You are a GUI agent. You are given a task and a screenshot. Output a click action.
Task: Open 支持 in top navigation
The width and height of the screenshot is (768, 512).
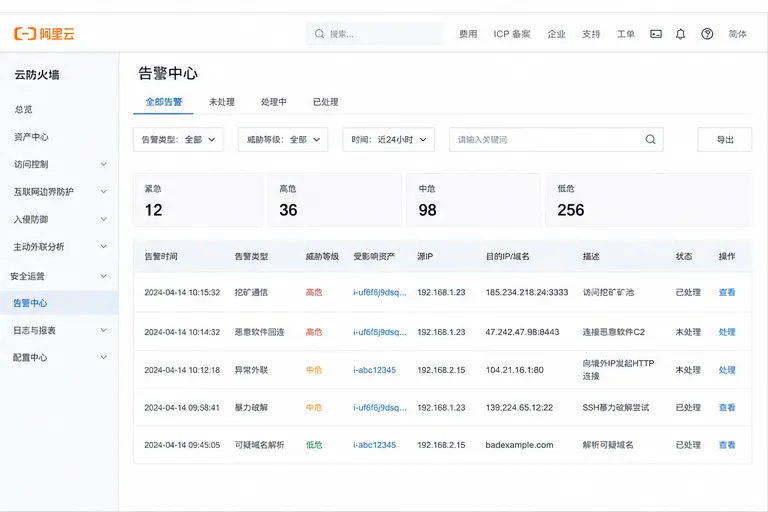tap(591, 34)
